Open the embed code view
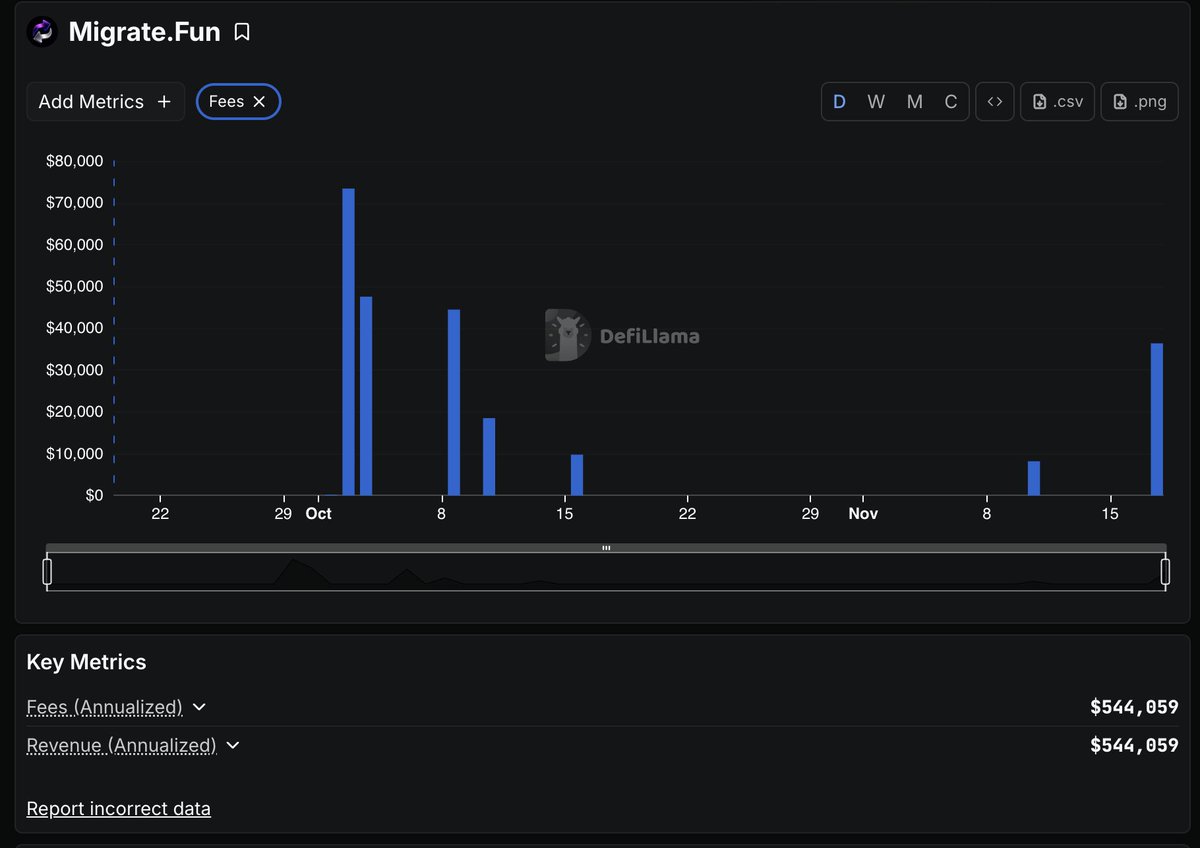Image resolution: width=1200 pixels, height=848 pixels. (x=995, y=101)
